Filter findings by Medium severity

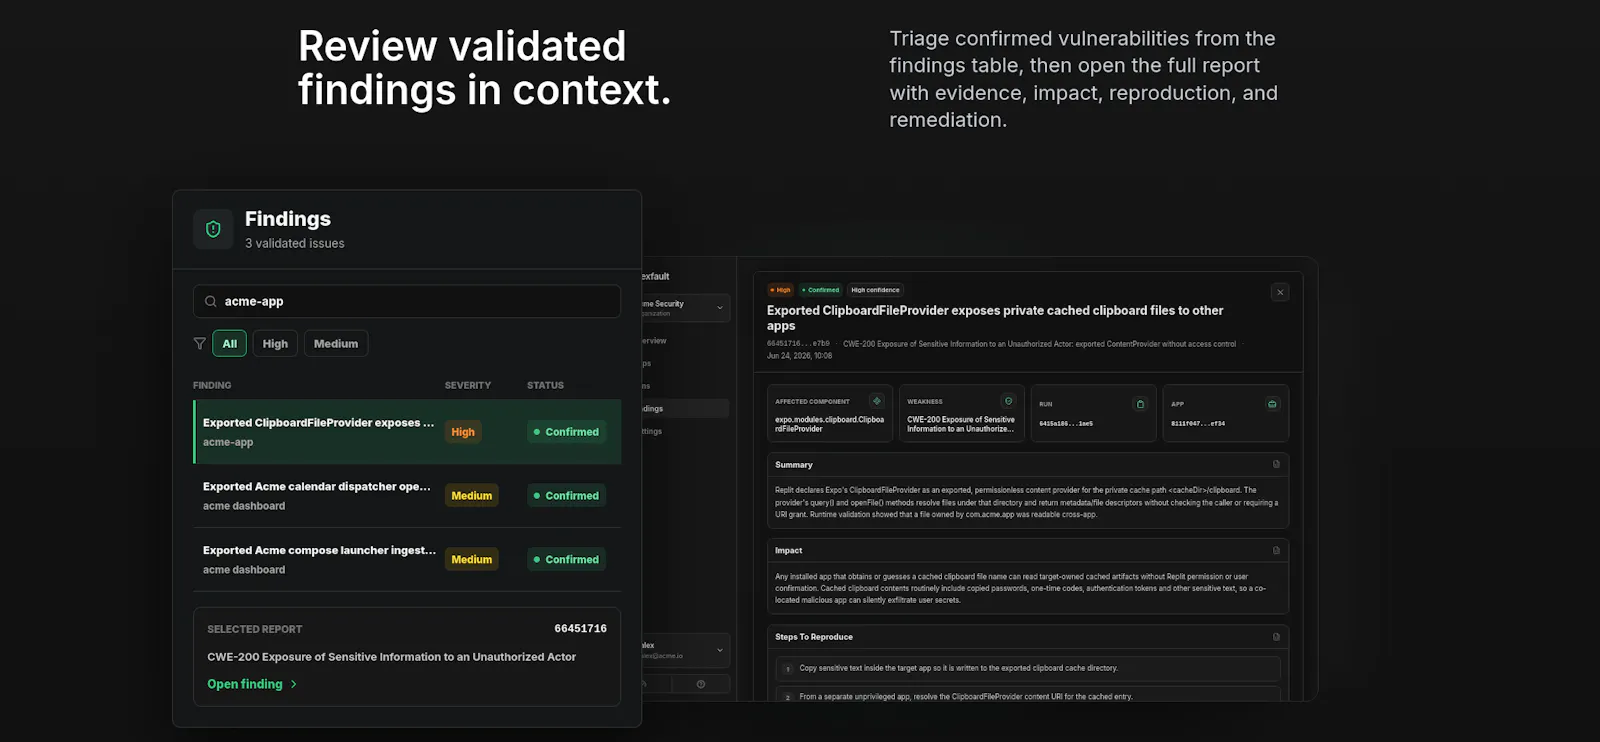336,343
